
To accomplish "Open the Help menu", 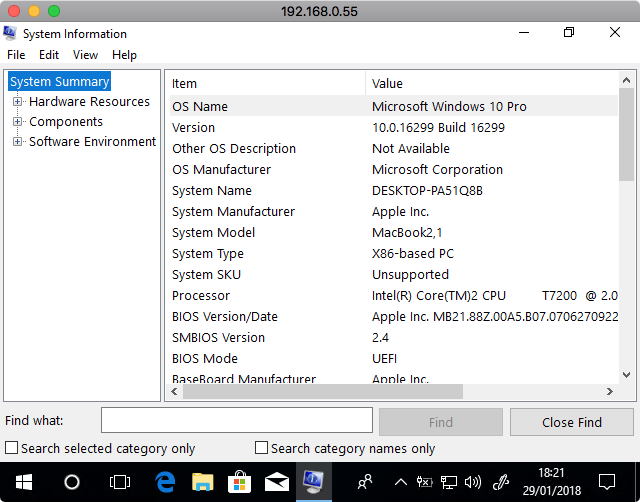I will (124, 55).
